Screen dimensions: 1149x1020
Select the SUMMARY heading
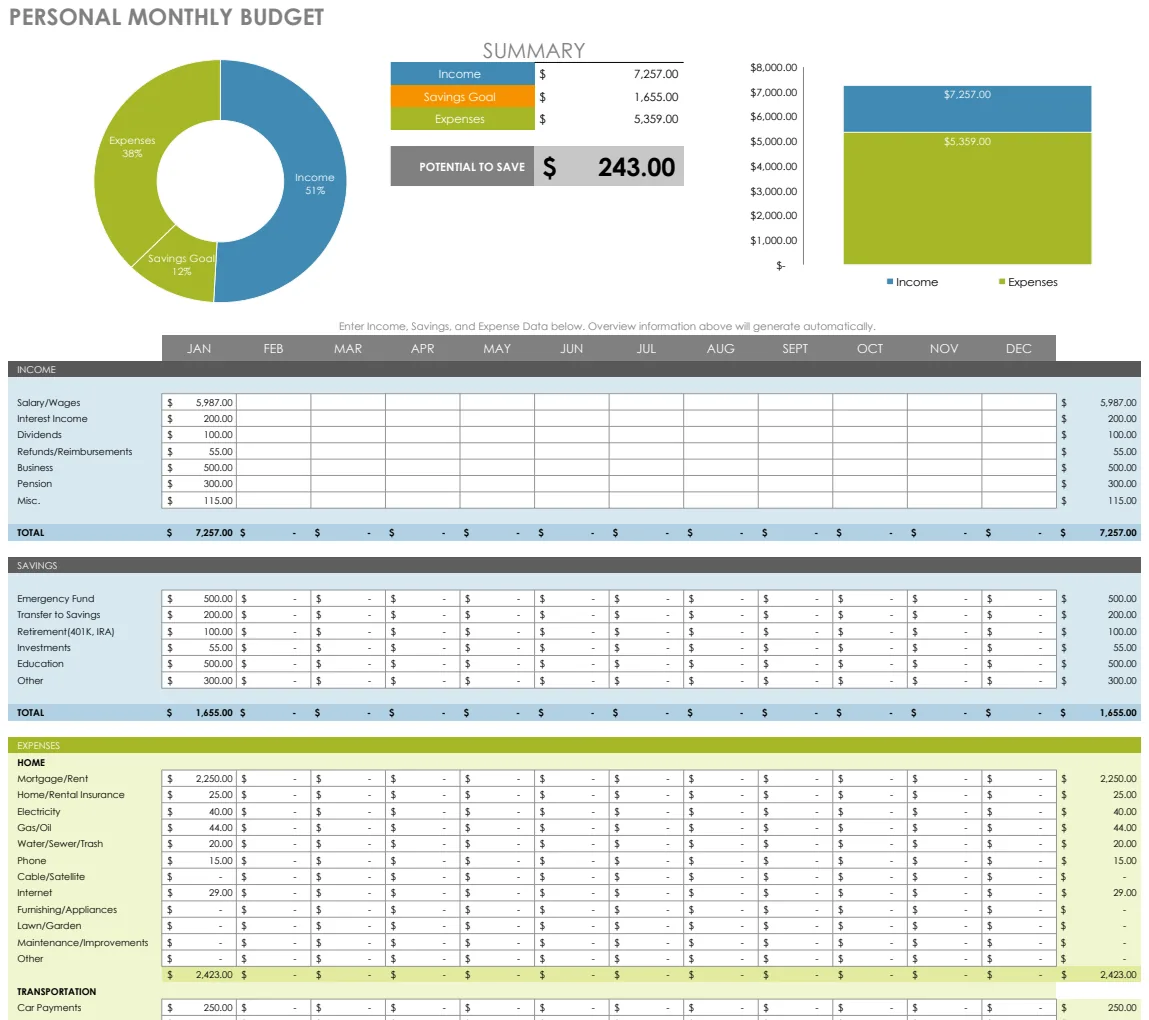[533, 51]
